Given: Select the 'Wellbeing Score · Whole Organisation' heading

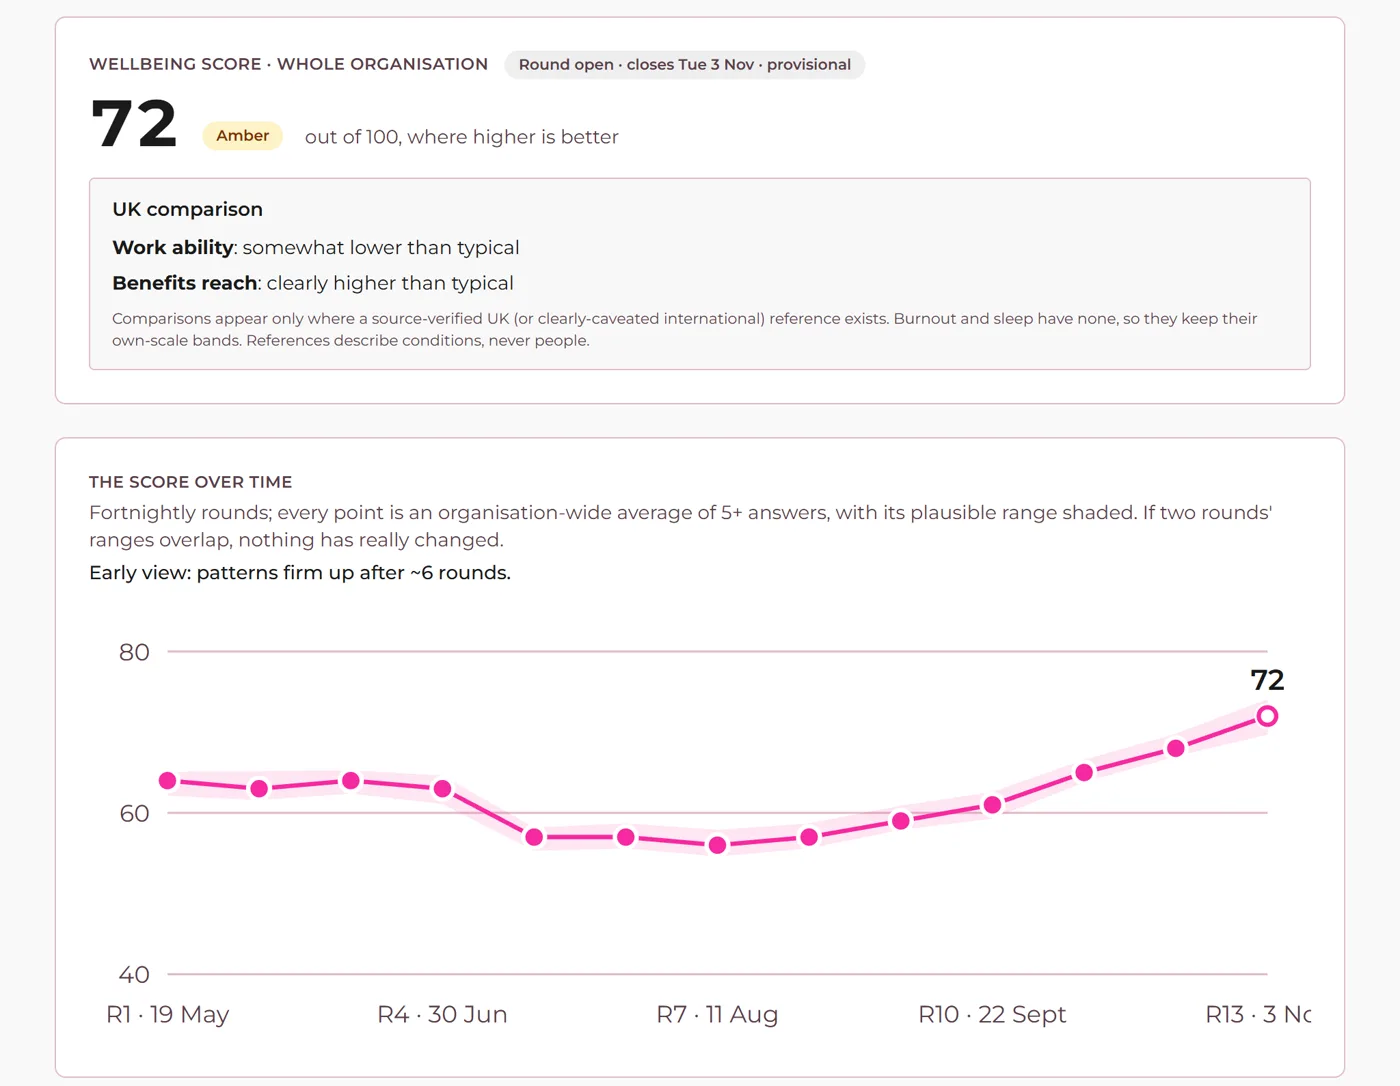Looking at the screenshot, I should coord(289,64).
